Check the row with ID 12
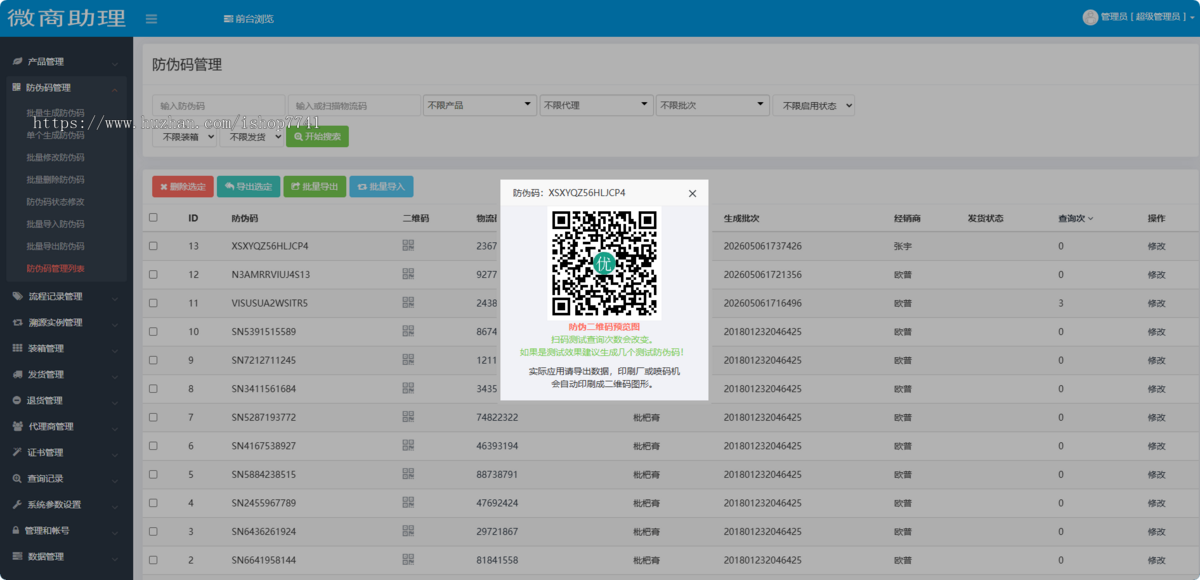 153,274
